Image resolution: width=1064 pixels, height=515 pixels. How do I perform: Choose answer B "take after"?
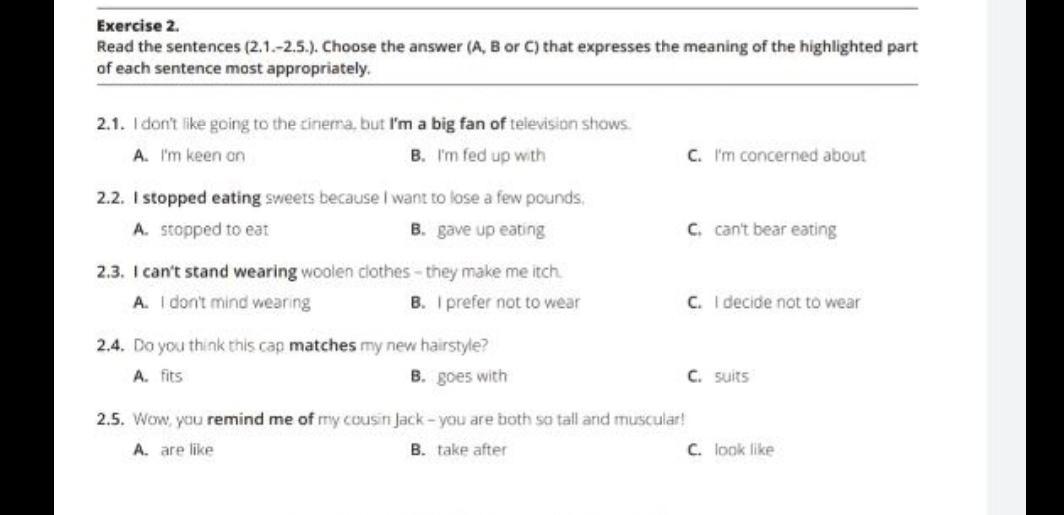(459, 450)
